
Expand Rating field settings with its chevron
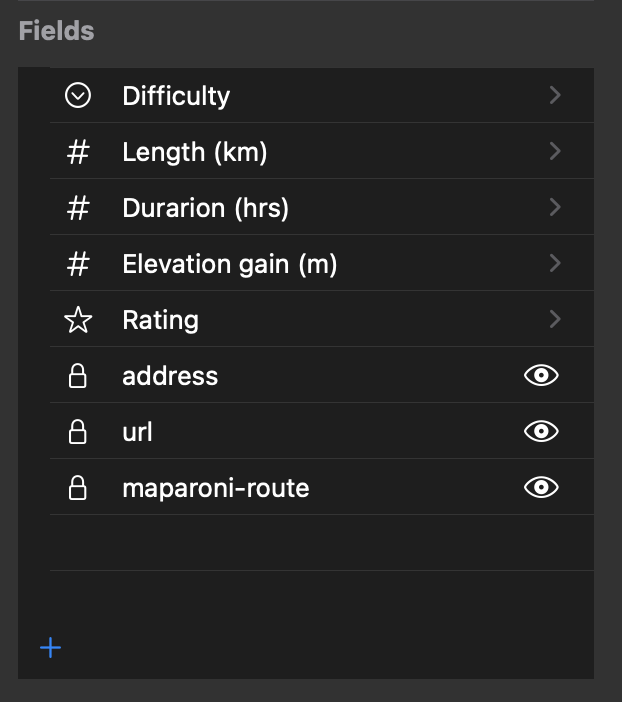(555, 319)
